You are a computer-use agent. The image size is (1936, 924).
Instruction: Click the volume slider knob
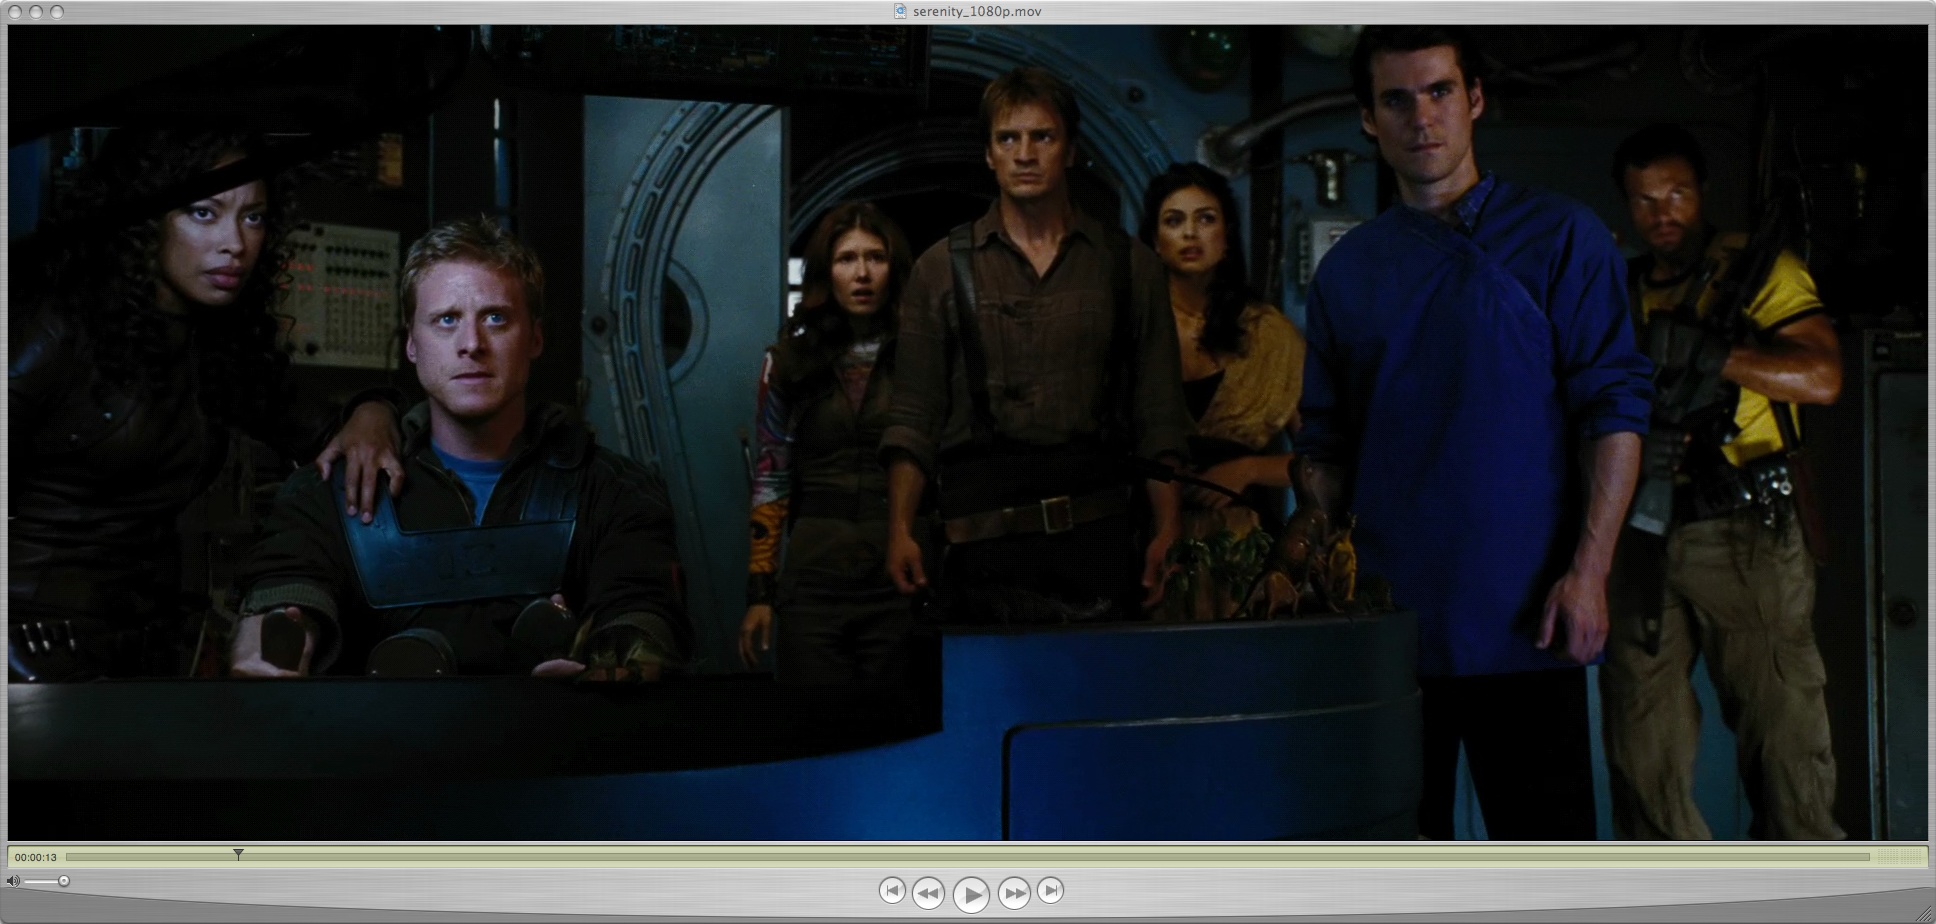click(x=64, y=881)
